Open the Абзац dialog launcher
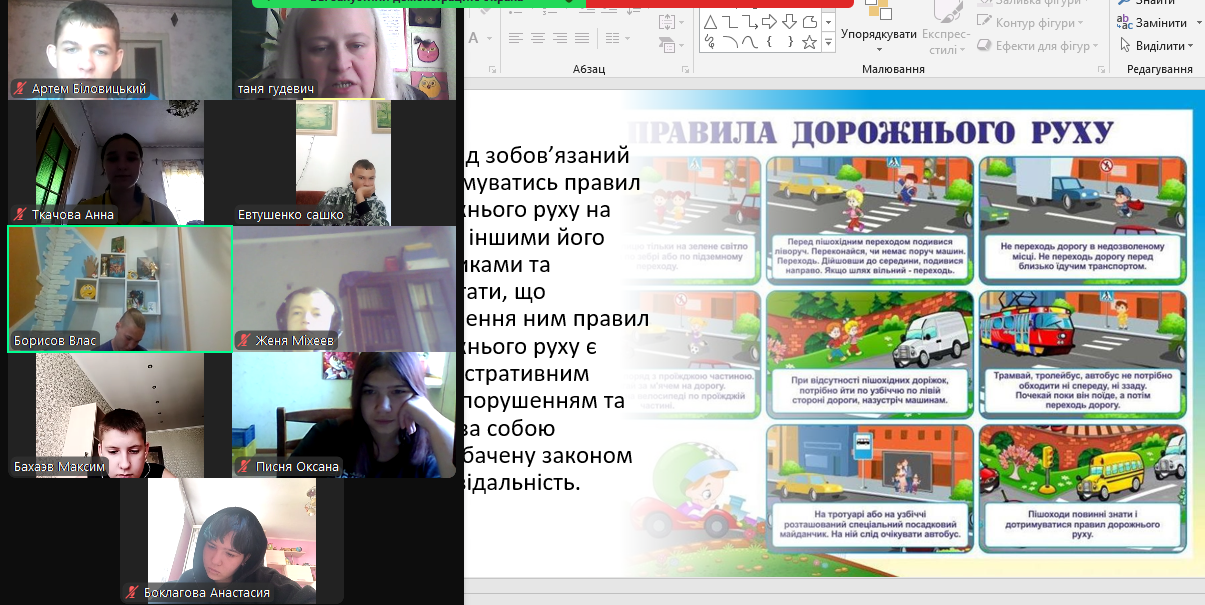 (684, 69)
